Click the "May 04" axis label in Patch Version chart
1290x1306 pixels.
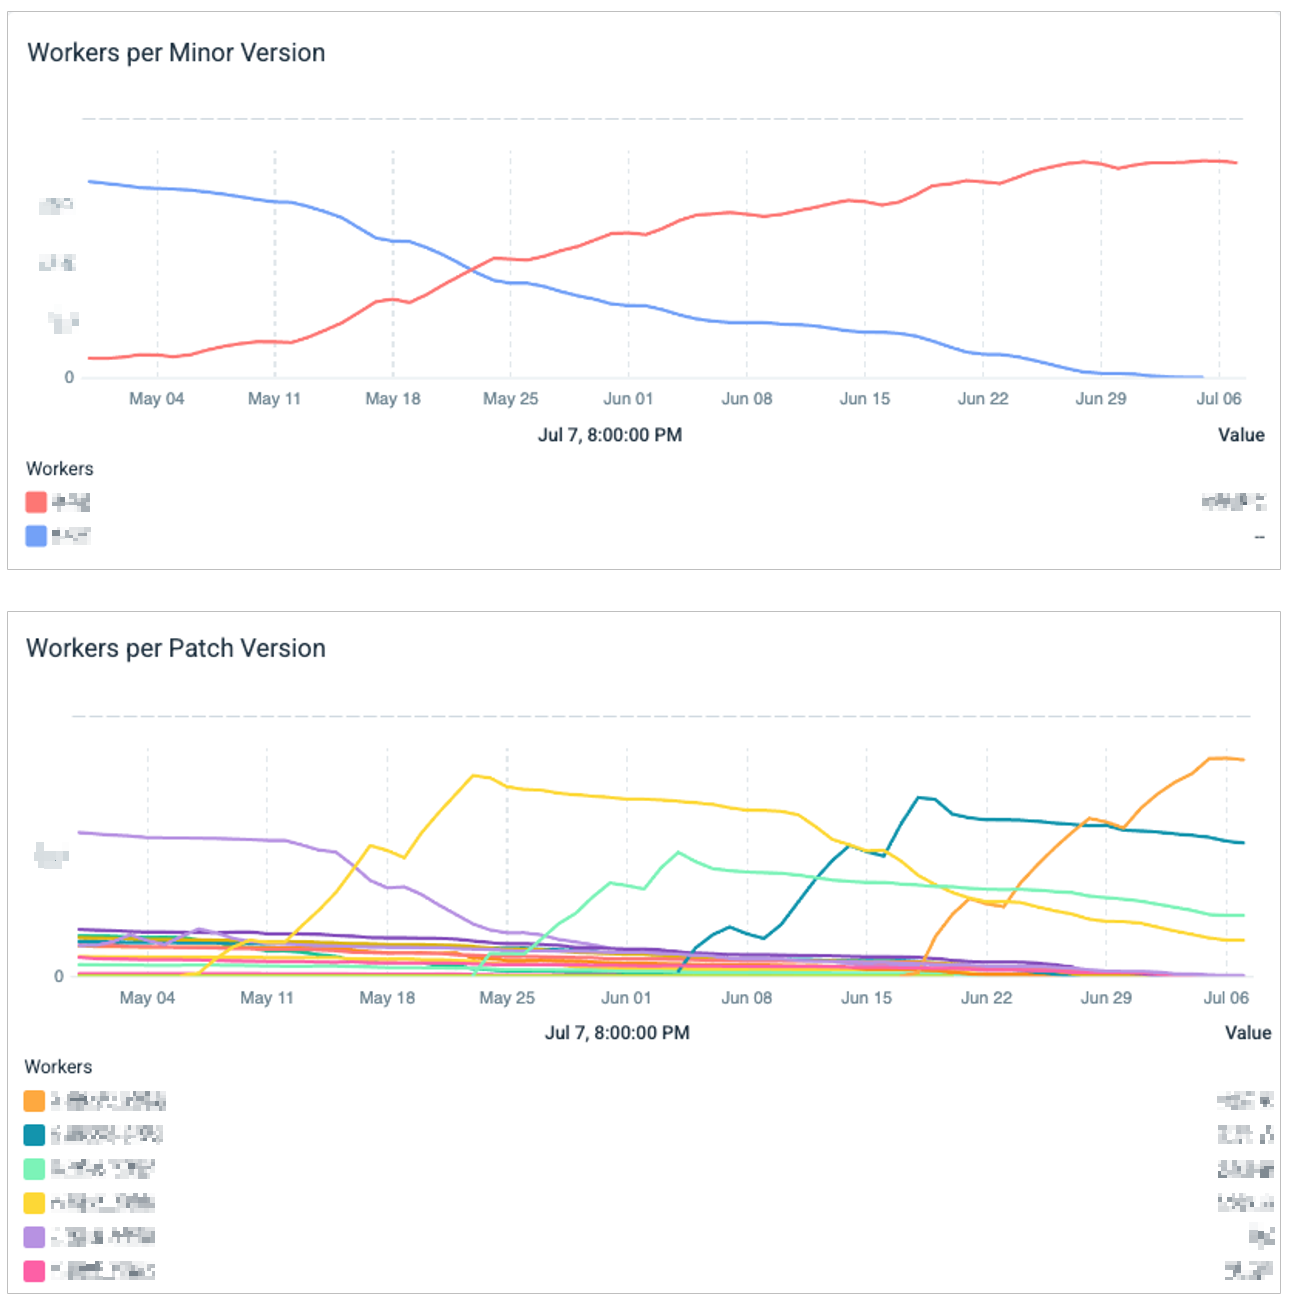point(147,998)
